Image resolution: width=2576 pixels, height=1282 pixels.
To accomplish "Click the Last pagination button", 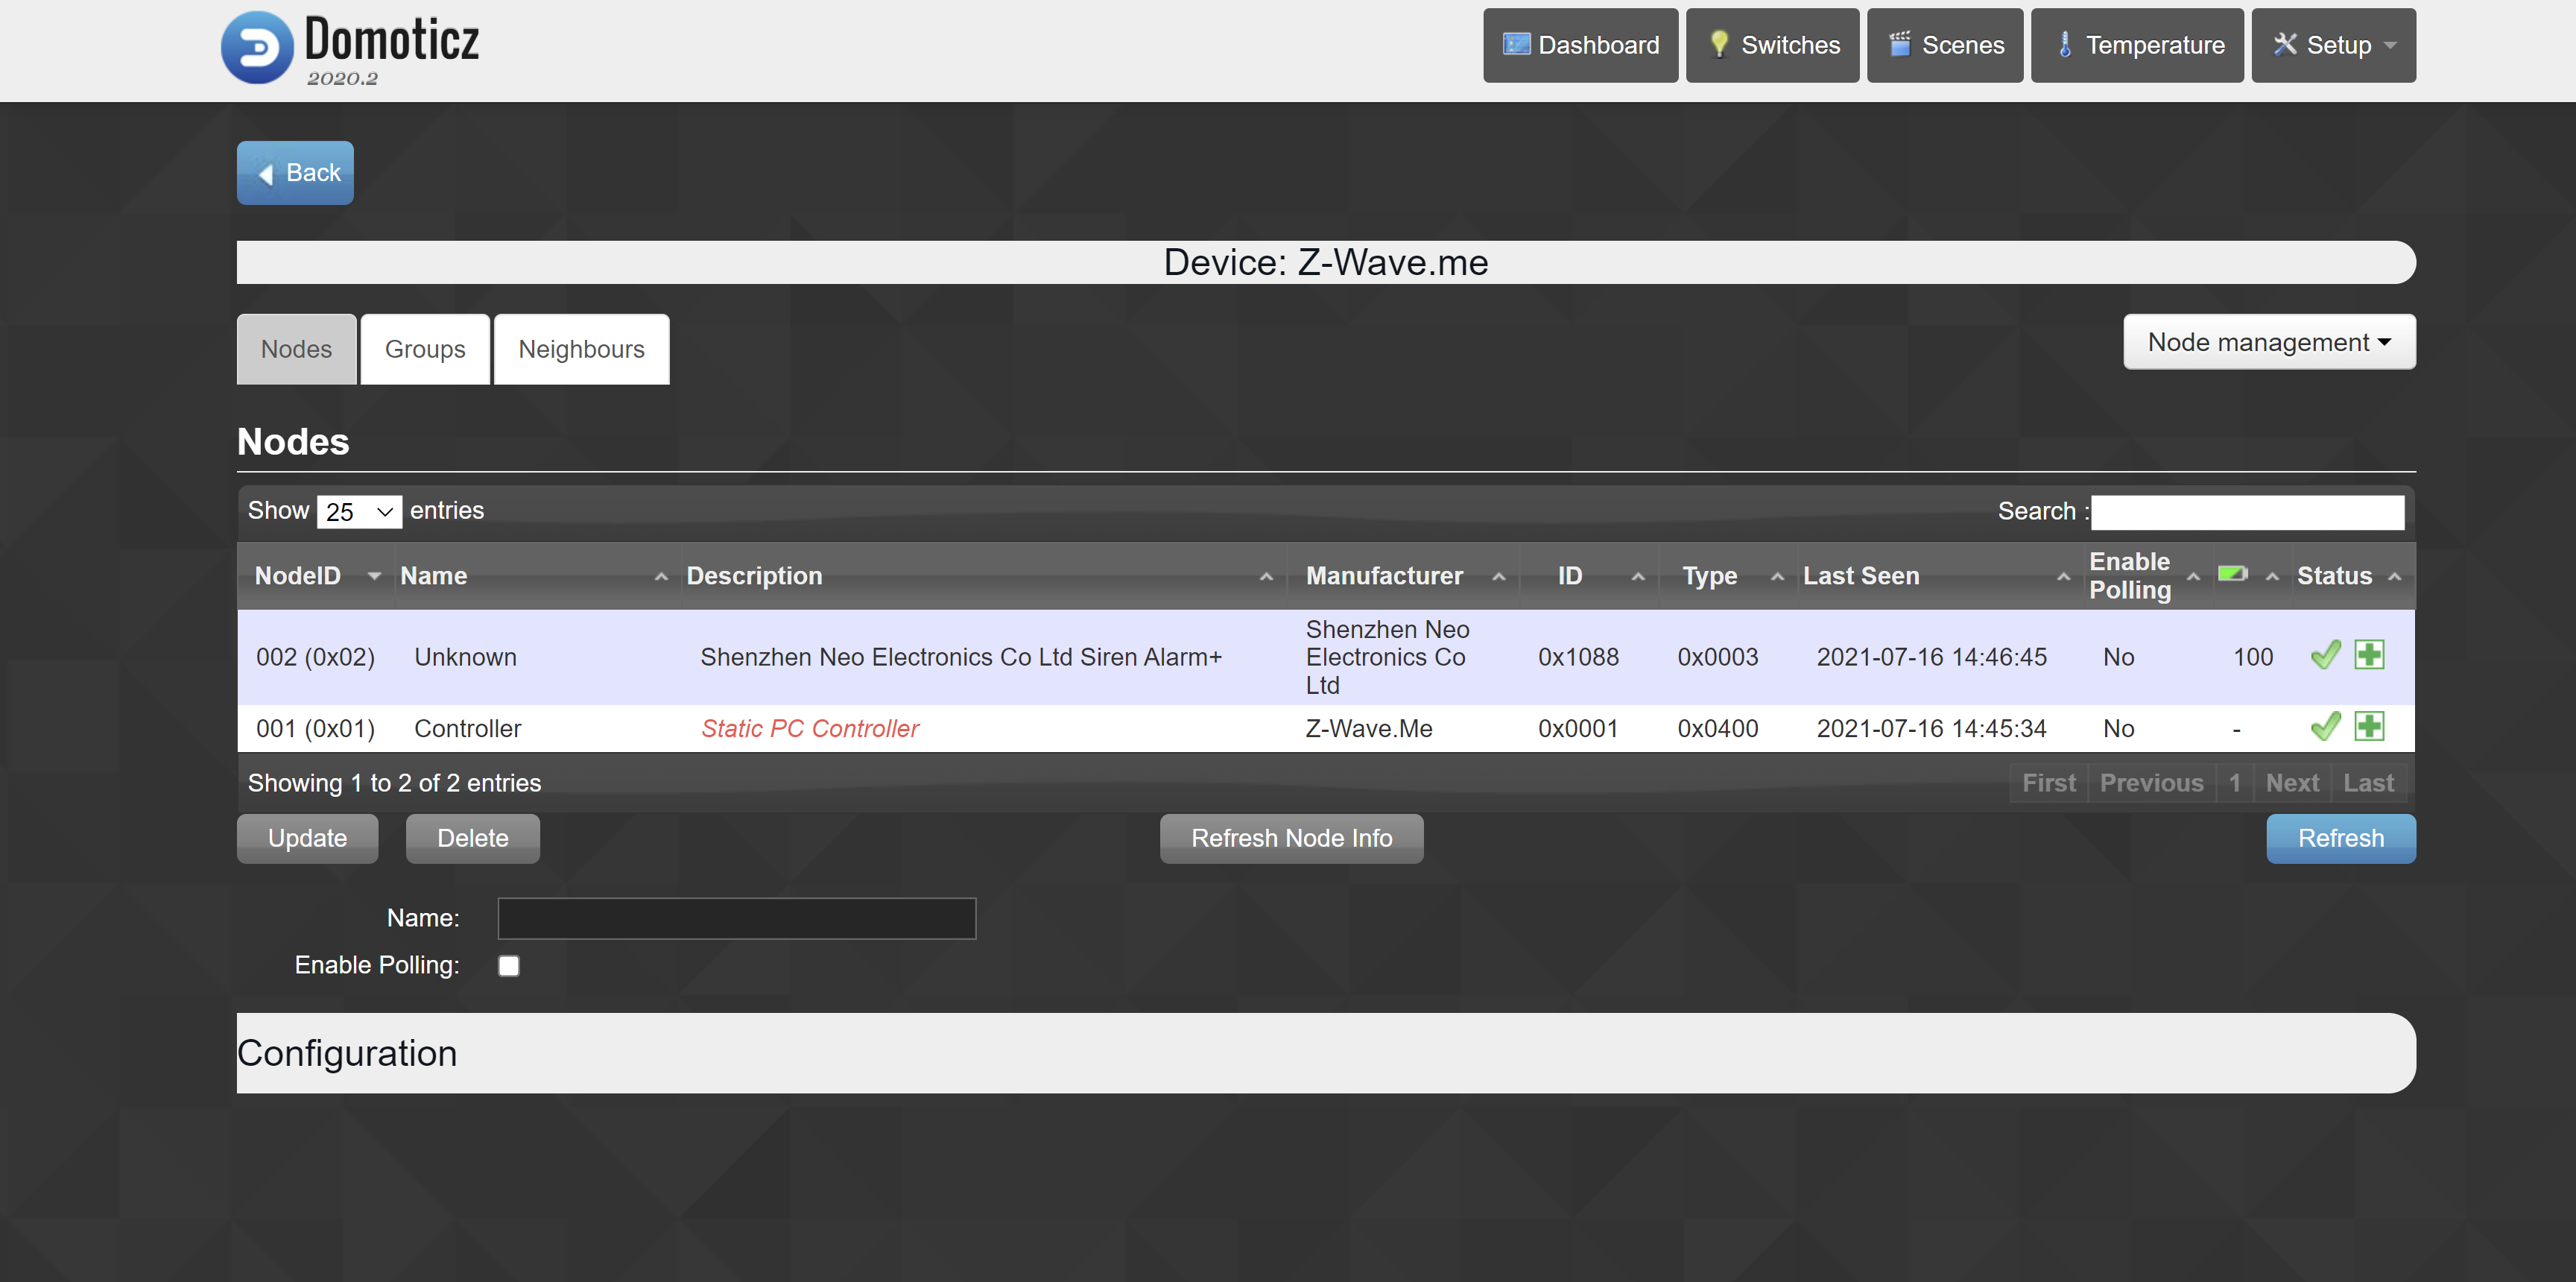I will (2368, 783).
